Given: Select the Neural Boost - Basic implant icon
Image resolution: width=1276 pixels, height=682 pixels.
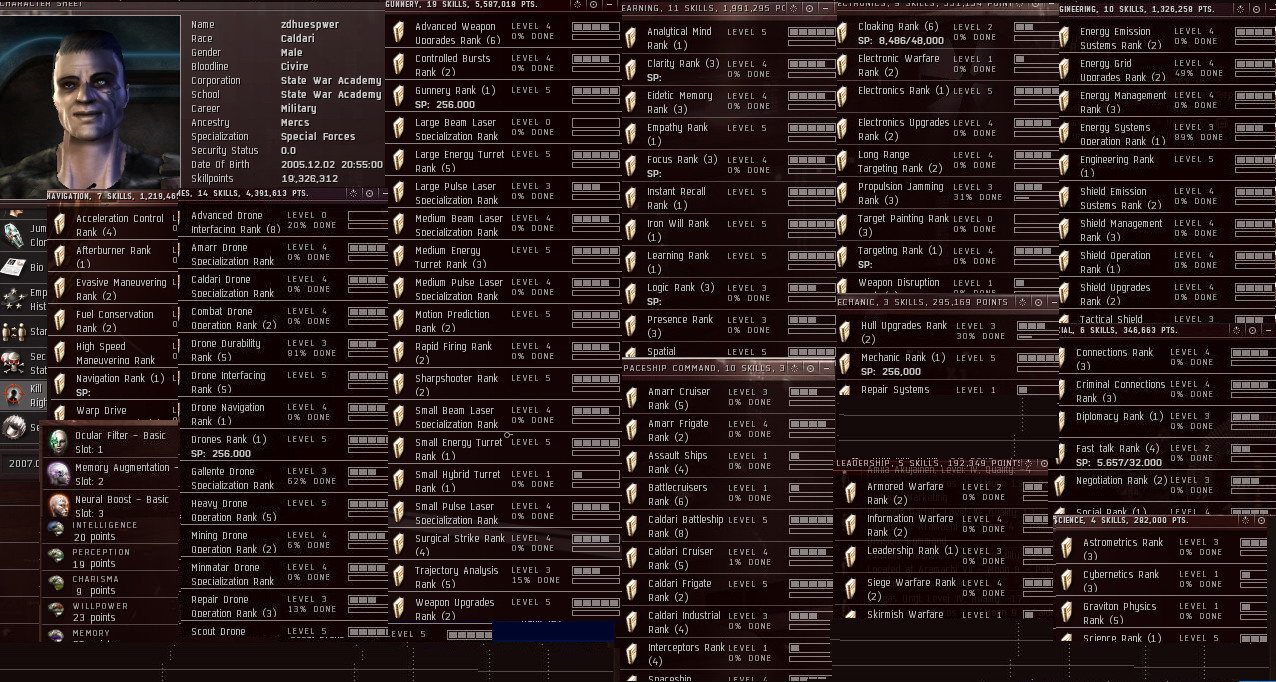Looking at the screenshot, I should 58,506.
